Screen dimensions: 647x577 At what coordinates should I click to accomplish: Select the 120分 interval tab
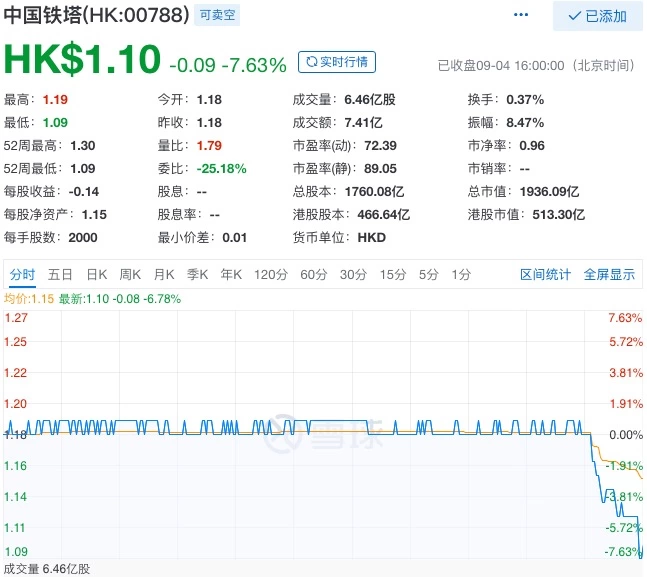(270, 275)
